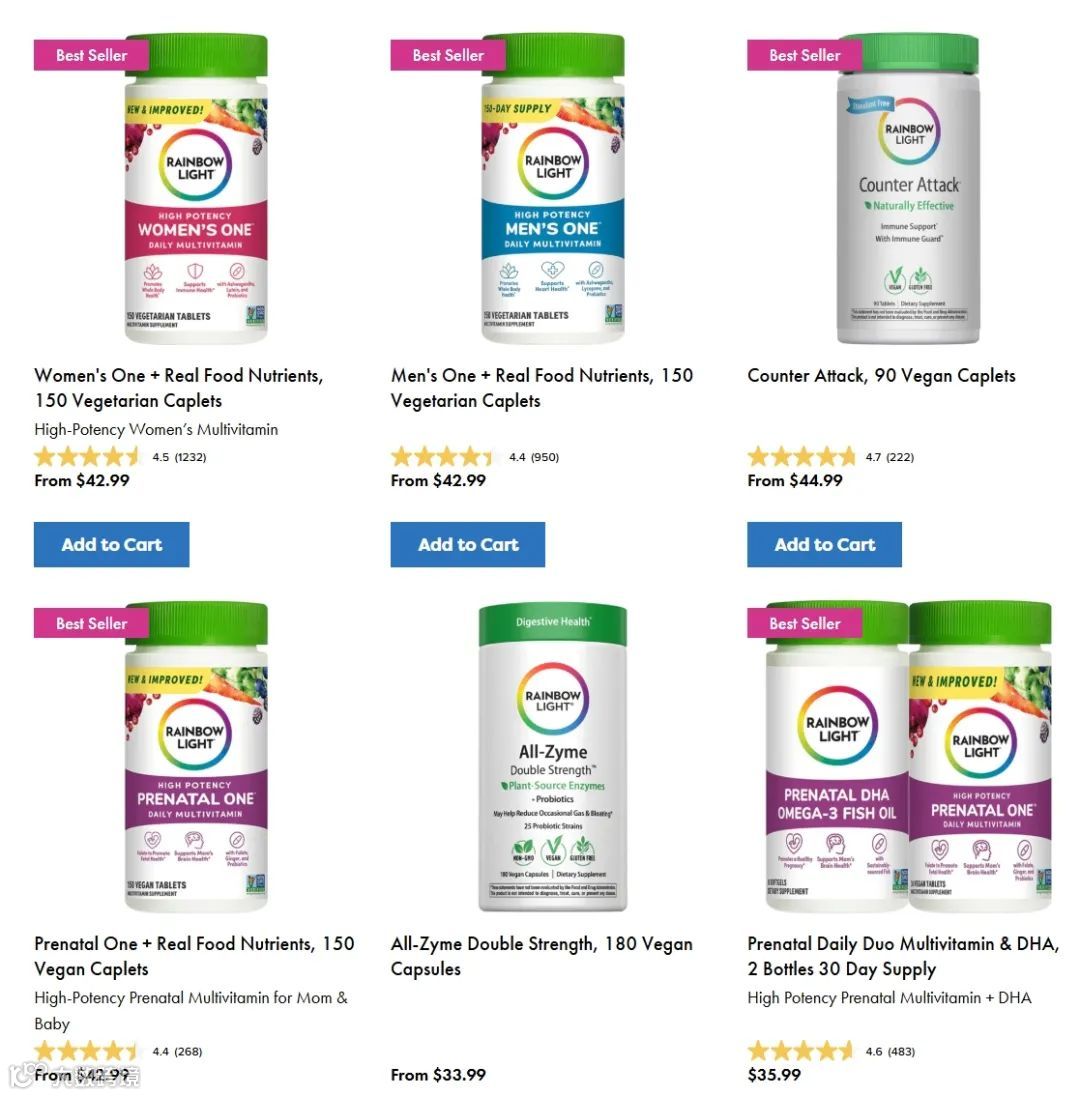Image resolution: width=1080 pixels, height=1096 pixels.
Task: Click Best Seller badge on Women's One
Action: click(x=92, y=55)
